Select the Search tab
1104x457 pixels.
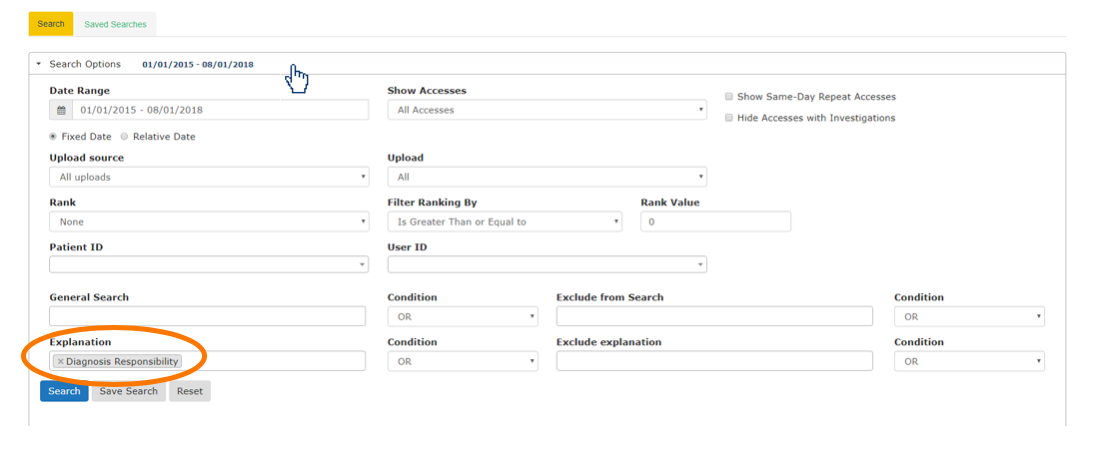coord(51,24)
